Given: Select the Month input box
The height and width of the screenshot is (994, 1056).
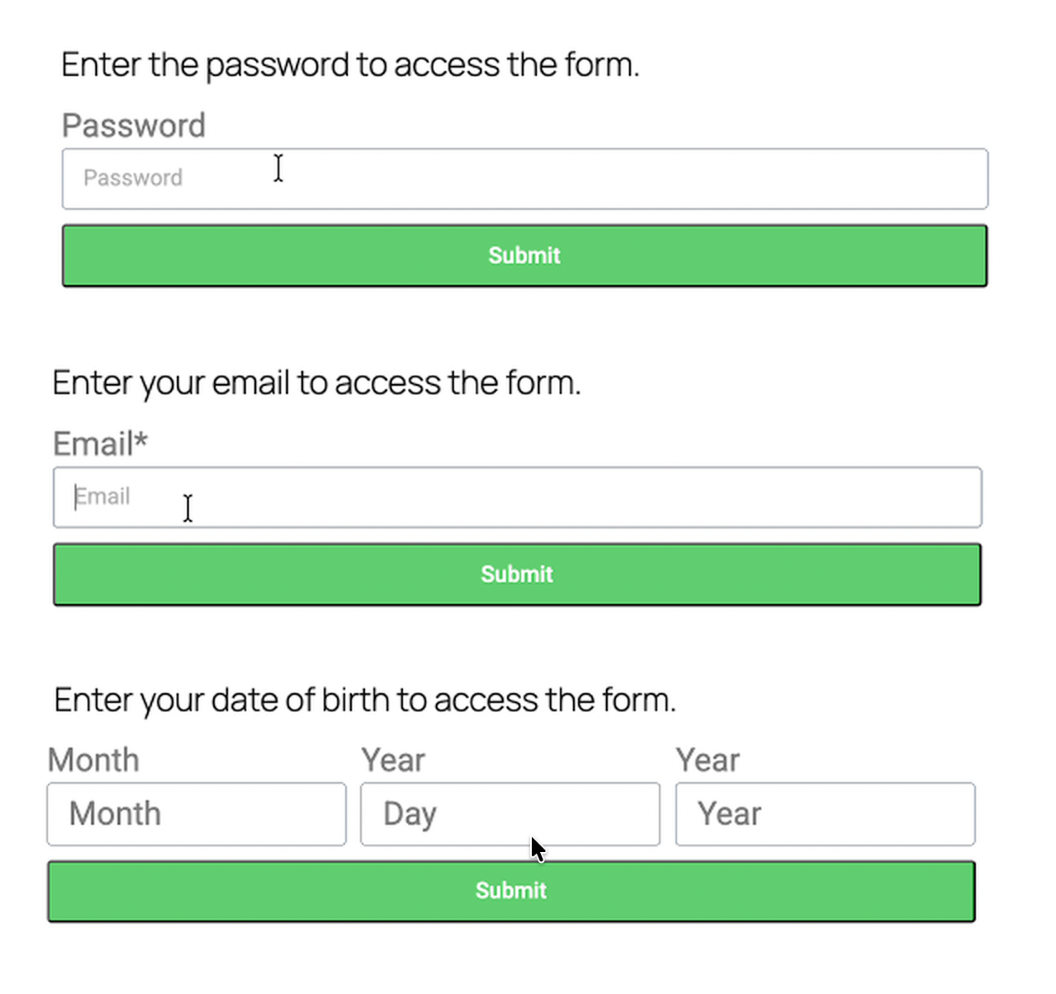Looking at the screenshot, I should click(196, 814).
